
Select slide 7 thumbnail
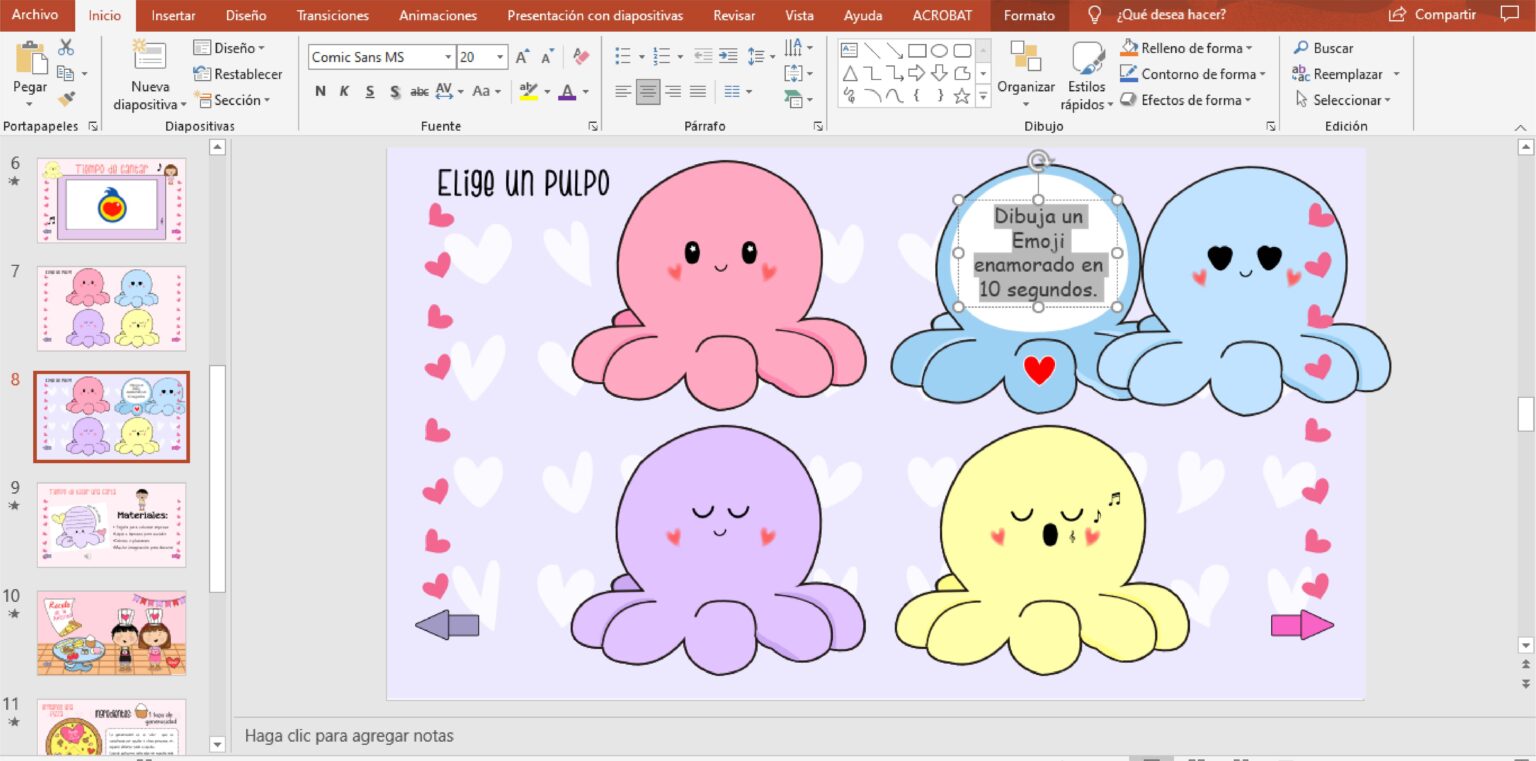click(x=112, y=308)
